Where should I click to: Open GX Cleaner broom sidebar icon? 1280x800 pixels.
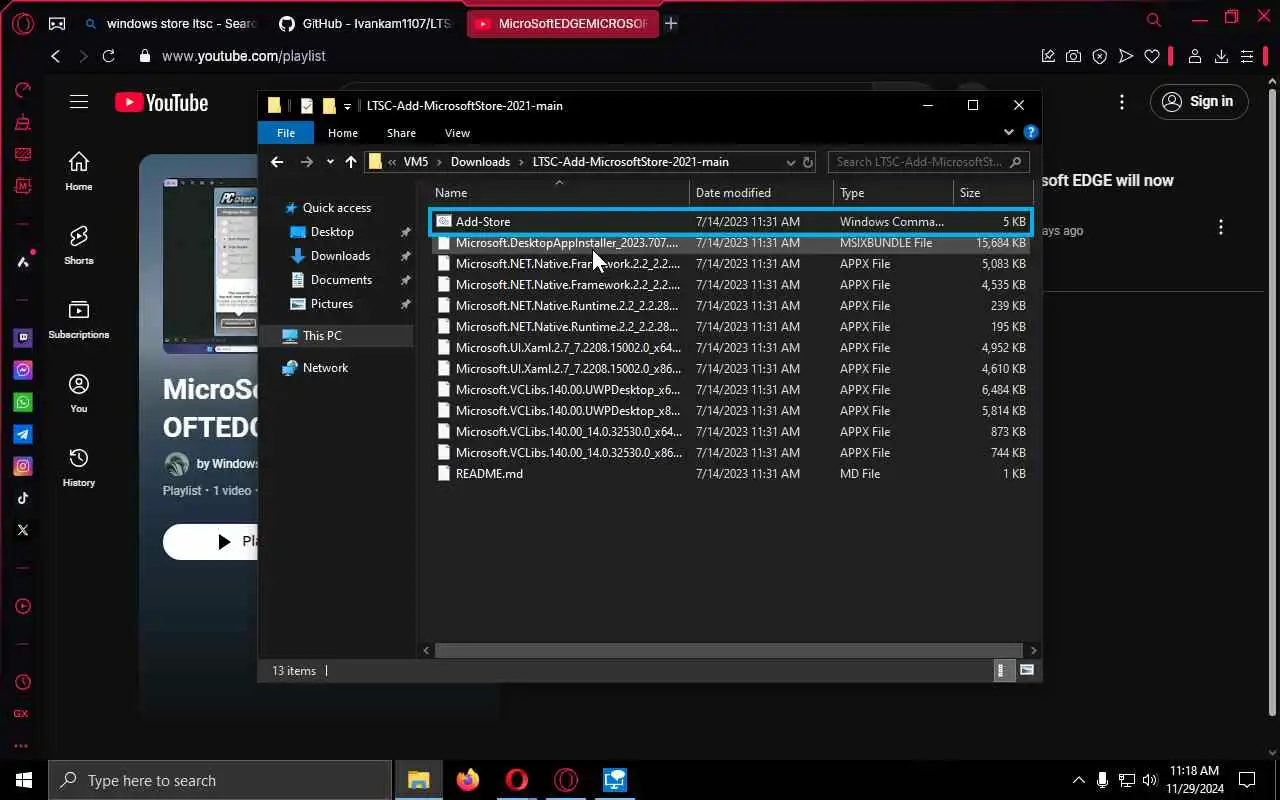[22, 122]
